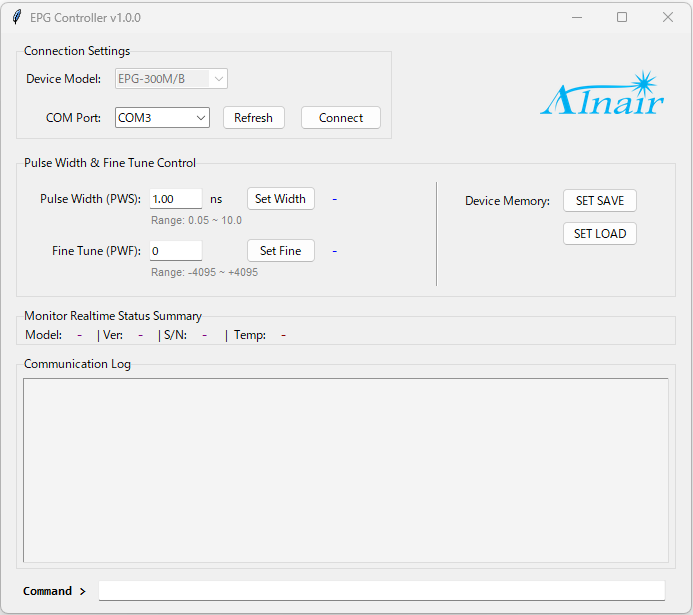693x615 pixels.
Task: Save settings with SET SAVE button
Action: click(600, 201)
